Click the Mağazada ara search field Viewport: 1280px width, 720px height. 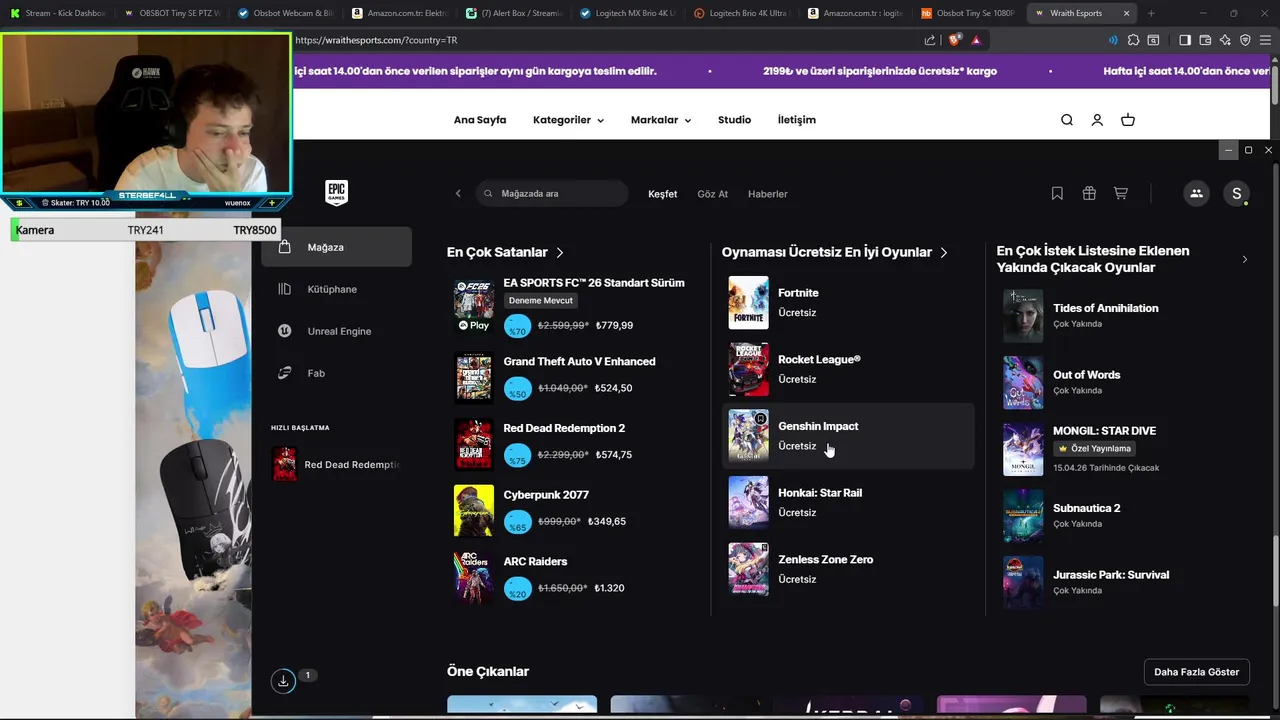point(552,194)
